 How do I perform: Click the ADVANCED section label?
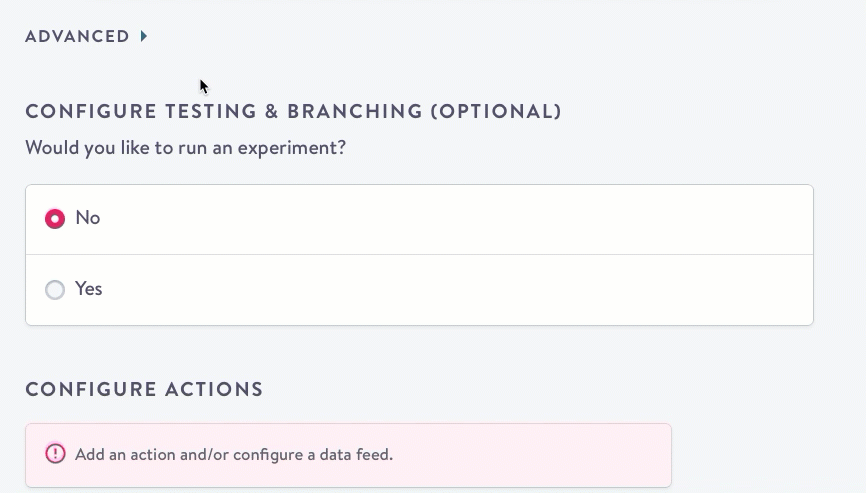point(77,37)
